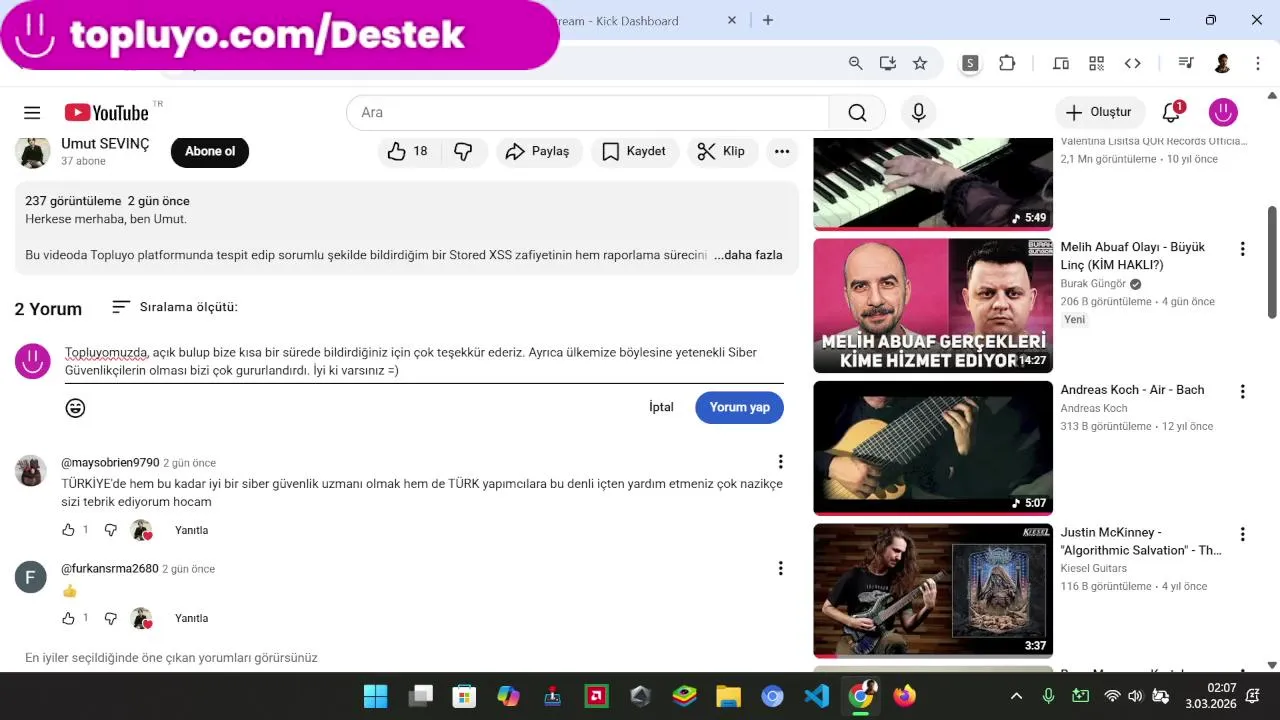1280x720 pixels.
Task: Switch to Kick Dashboard tab
Action: tap(640, 20)
